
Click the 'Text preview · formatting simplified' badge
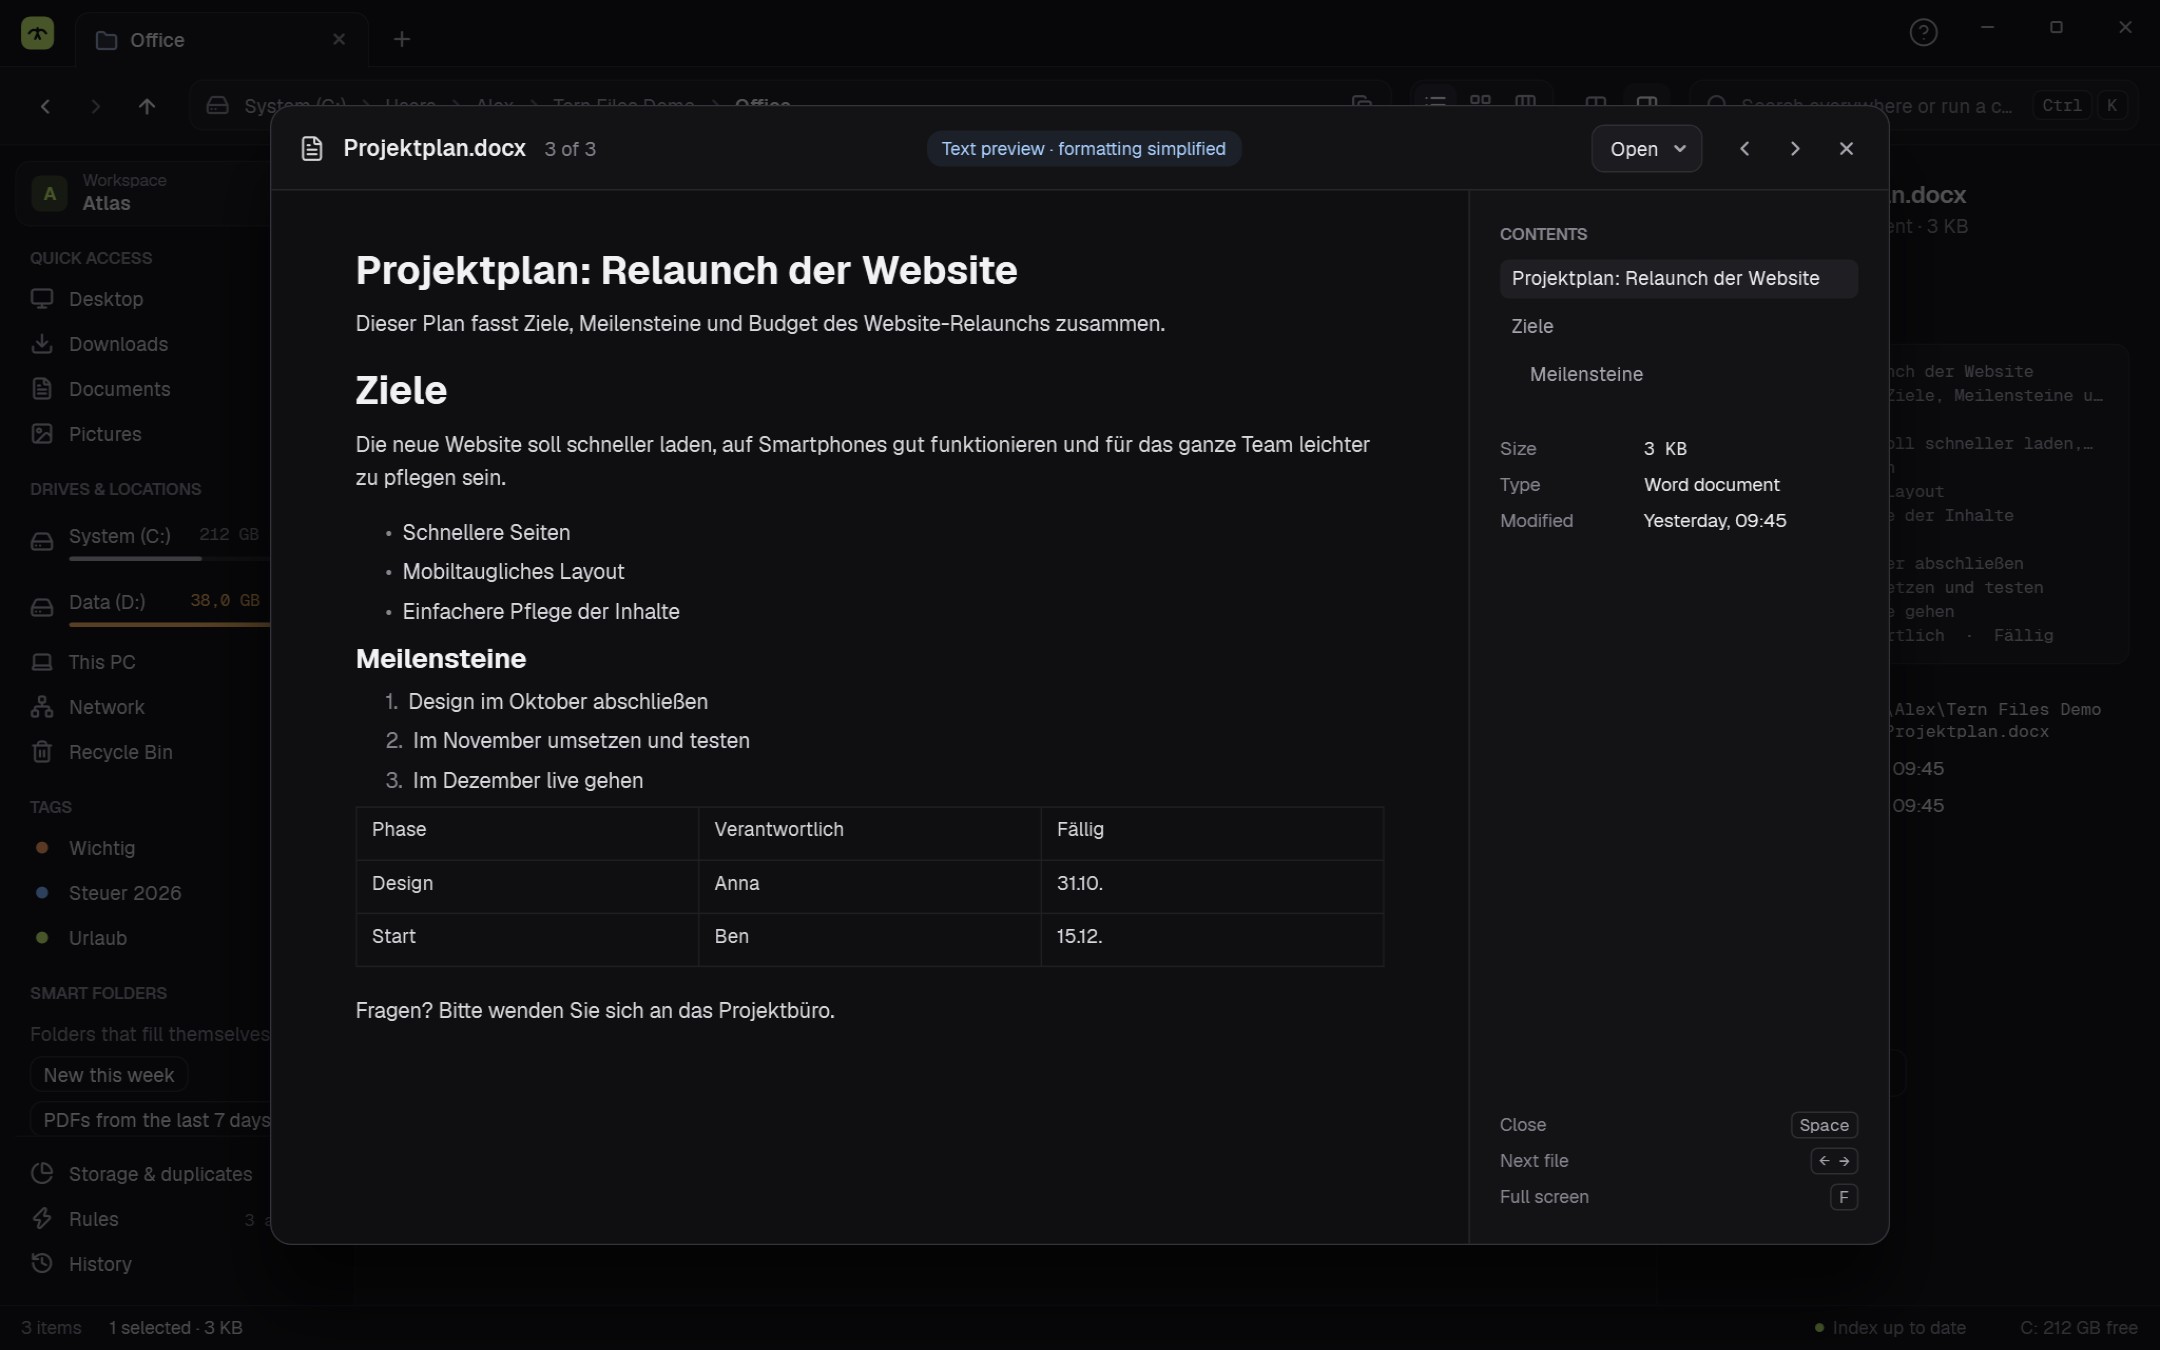click(1083, 149)
